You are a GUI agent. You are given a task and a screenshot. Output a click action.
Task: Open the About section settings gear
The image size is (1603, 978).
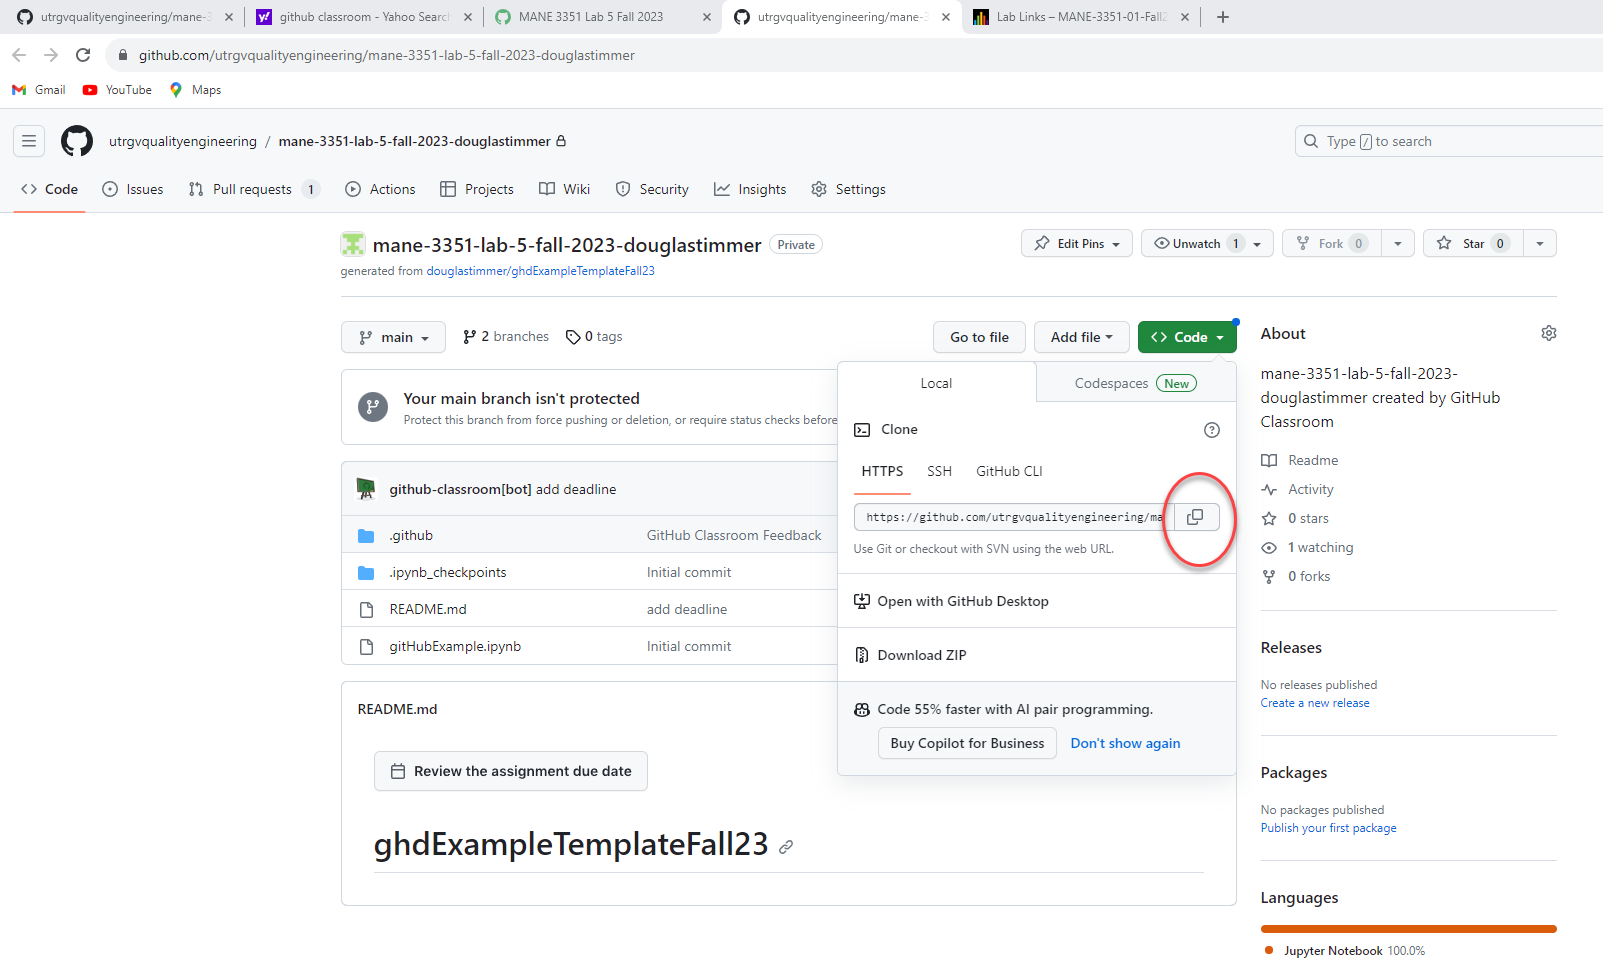1548,333
